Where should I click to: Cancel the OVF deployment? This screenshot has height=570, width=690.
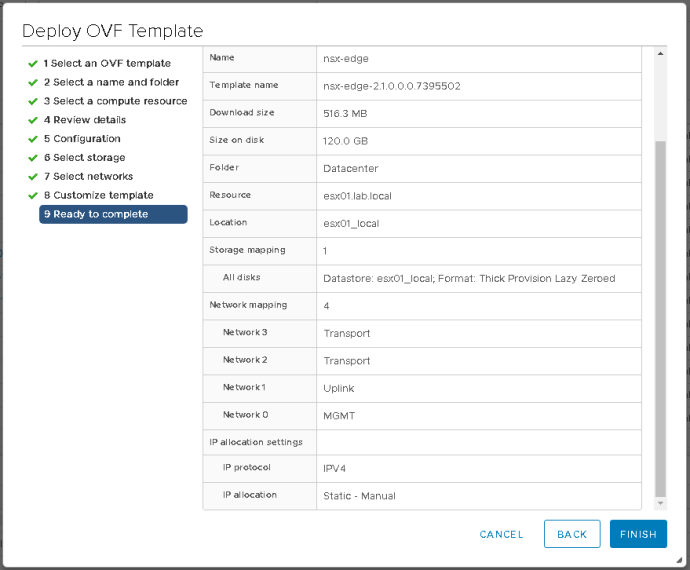pyautogui.click(x=501, y=534)
